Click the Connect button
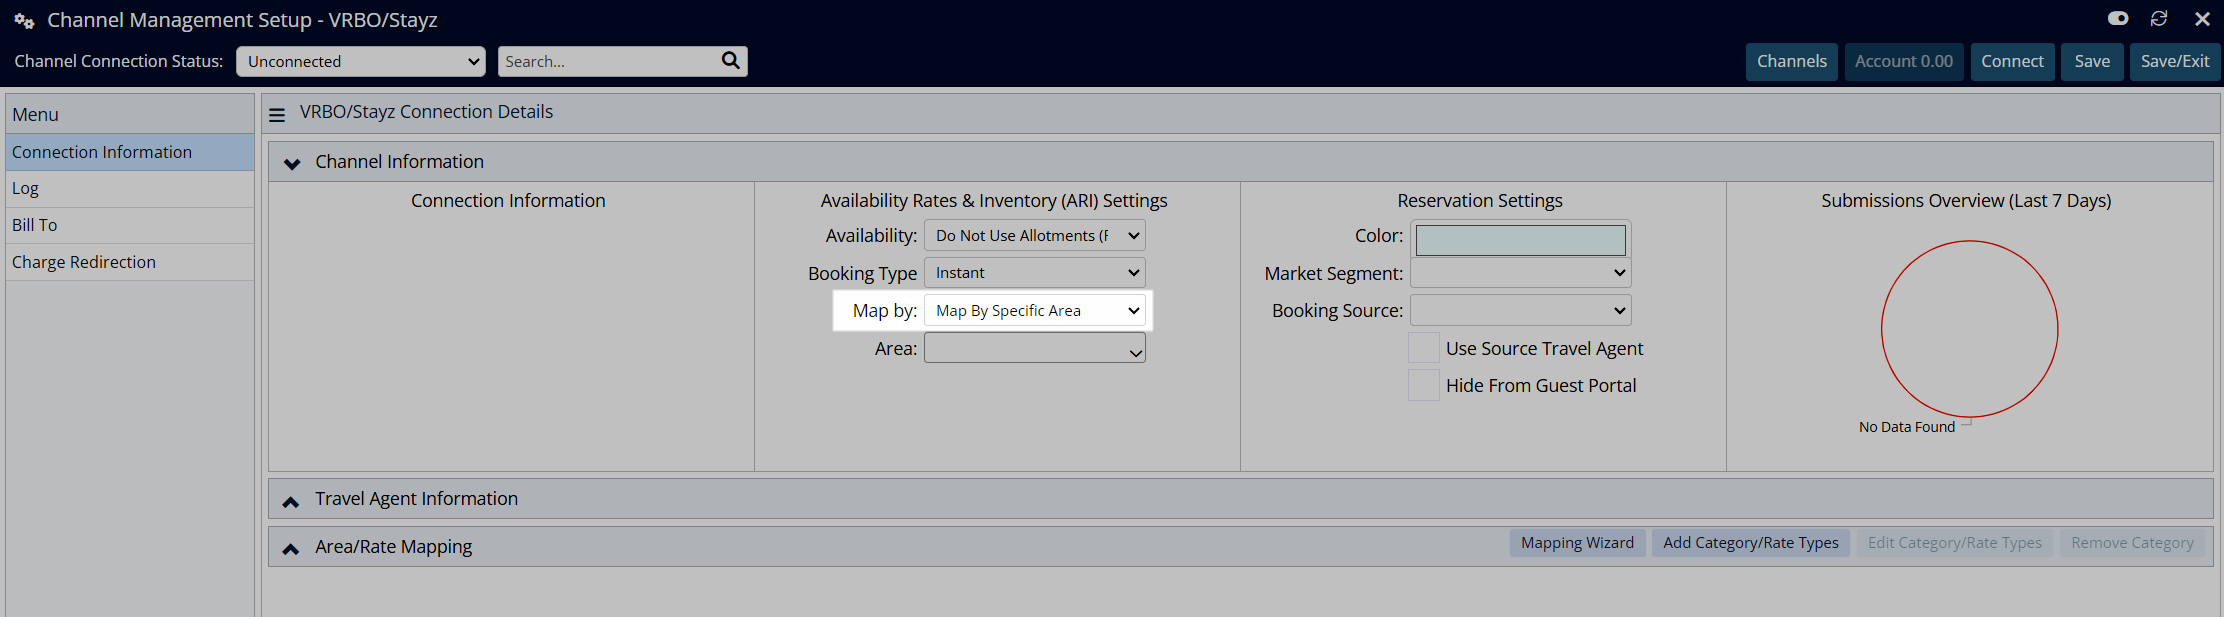 pos(2013,61)
